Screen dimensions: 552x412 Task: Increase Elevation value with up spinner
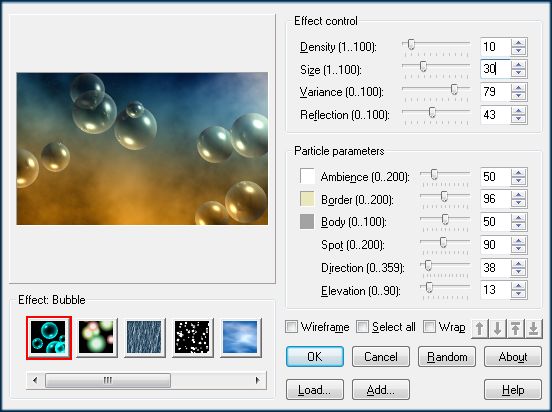pos(519,286)
